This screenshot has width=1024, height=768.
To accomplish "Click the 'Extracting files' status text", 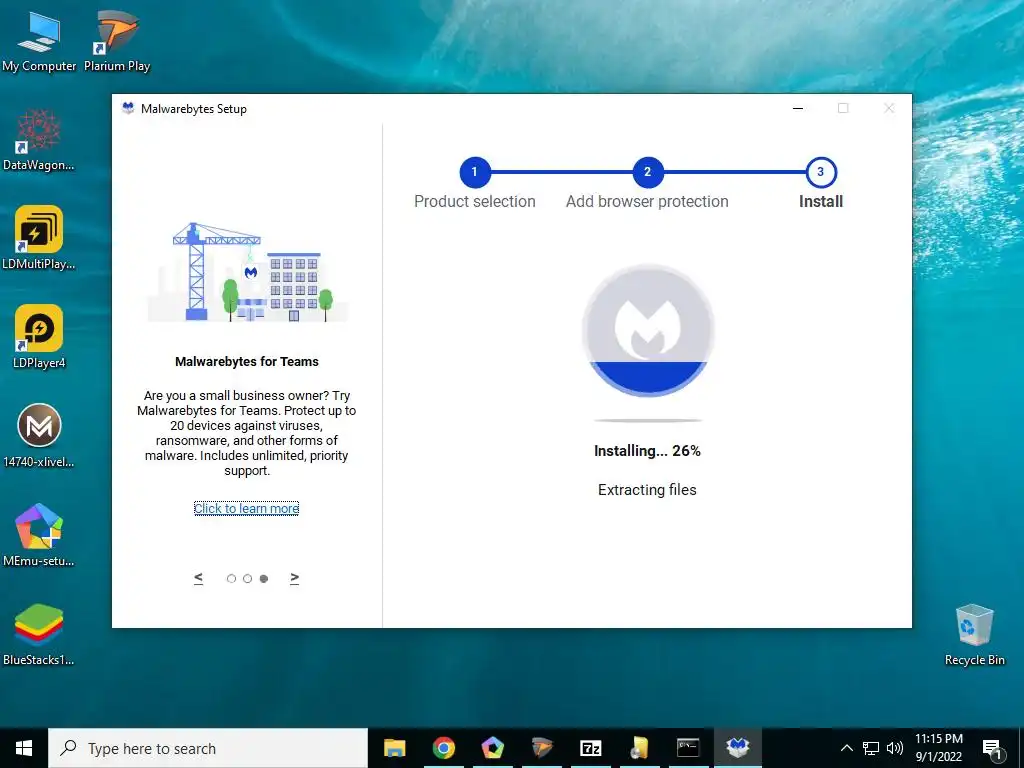I will pos(647,490).
